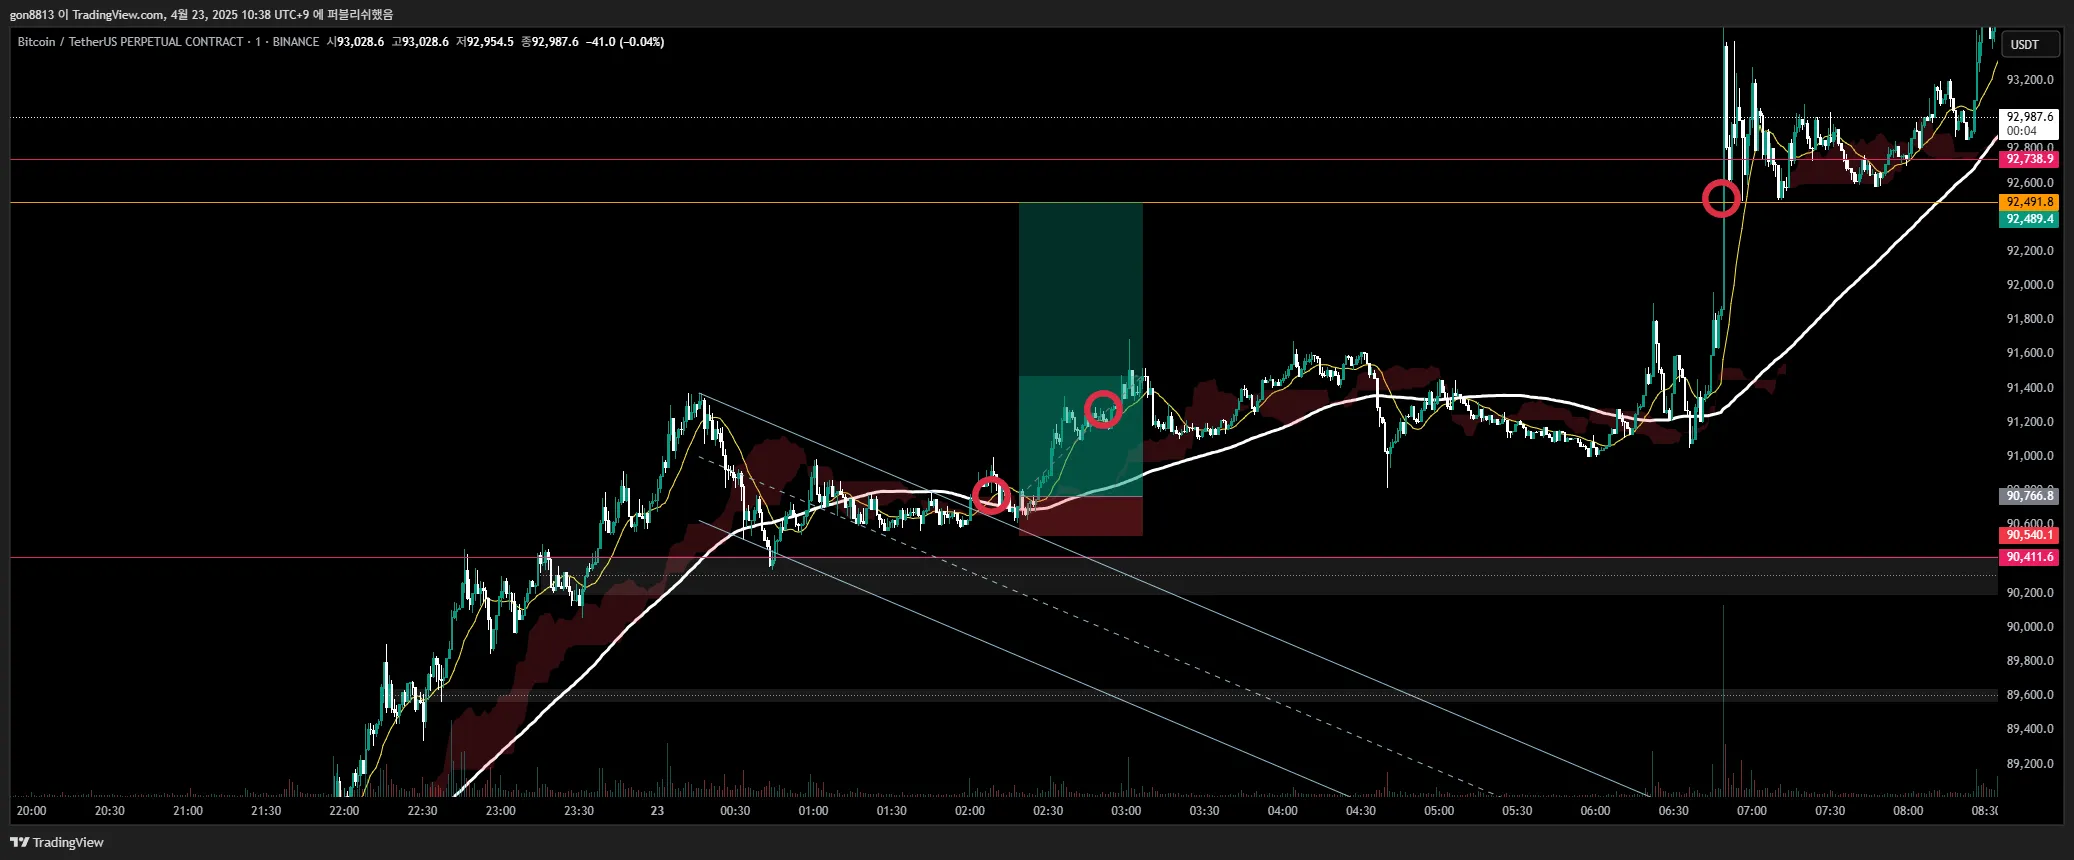
Task: Select the pink 90,411.6 price line label
Action: 2029,557
